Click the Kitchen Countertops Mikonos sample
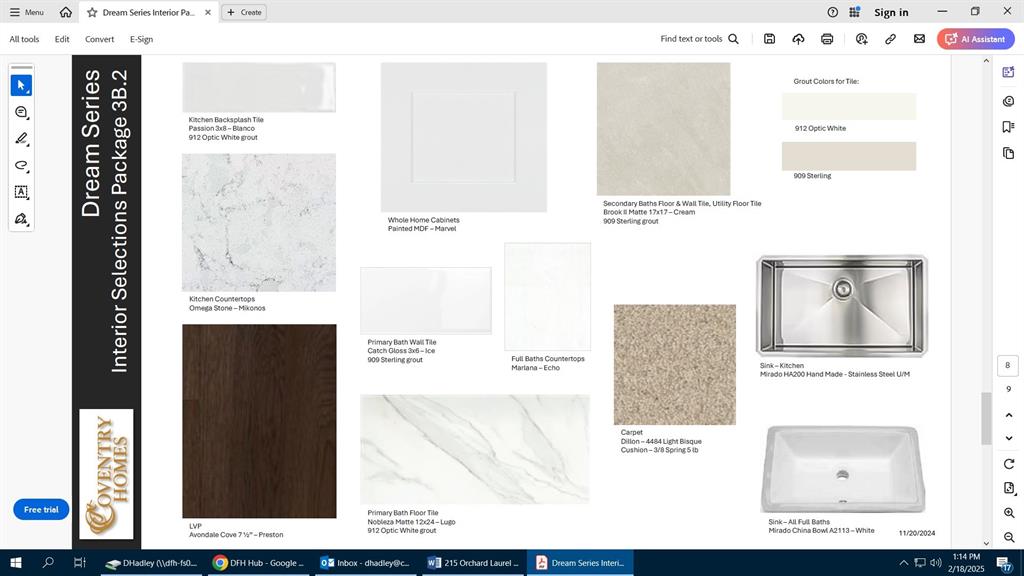This screenshot has height=576, width=1024. 259,223
